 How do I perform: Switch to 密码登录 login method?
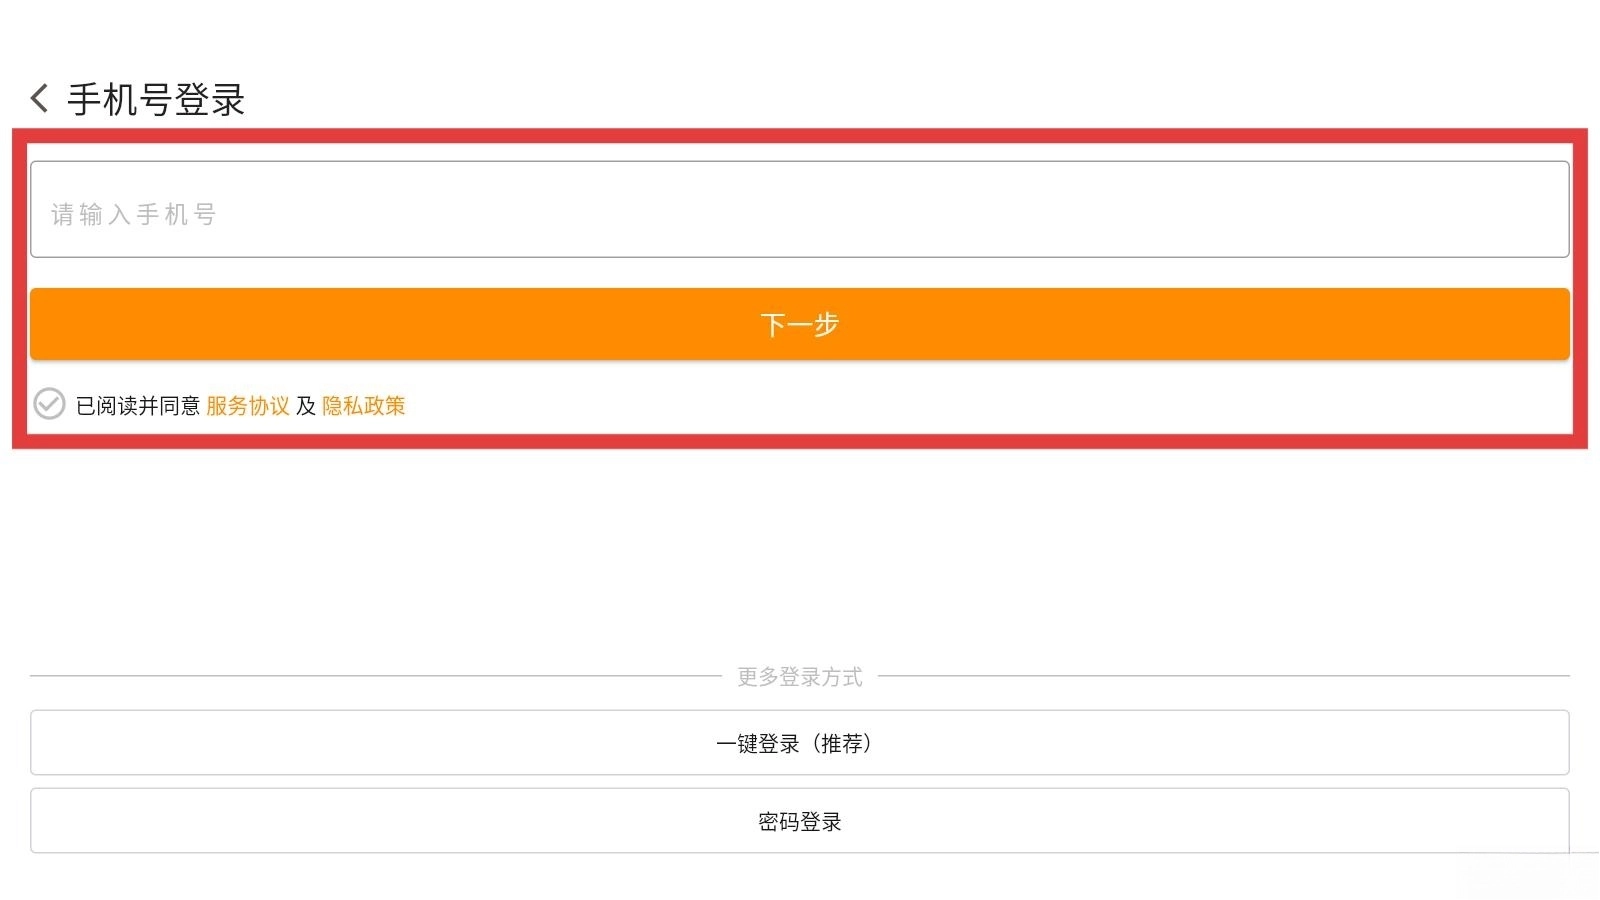800,821
